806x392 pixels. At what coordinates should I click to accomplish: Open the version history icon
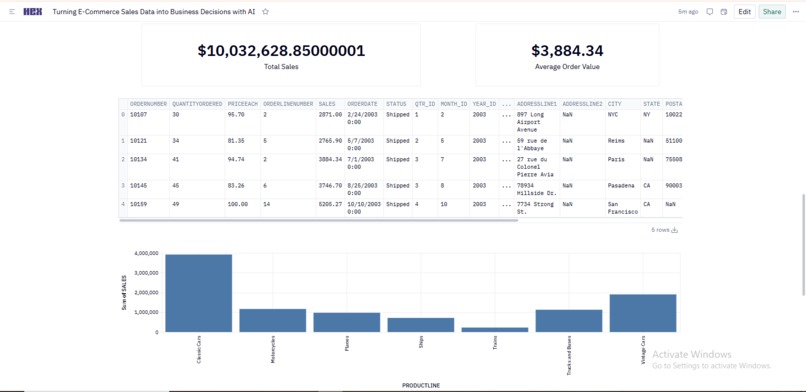point(724,12)
